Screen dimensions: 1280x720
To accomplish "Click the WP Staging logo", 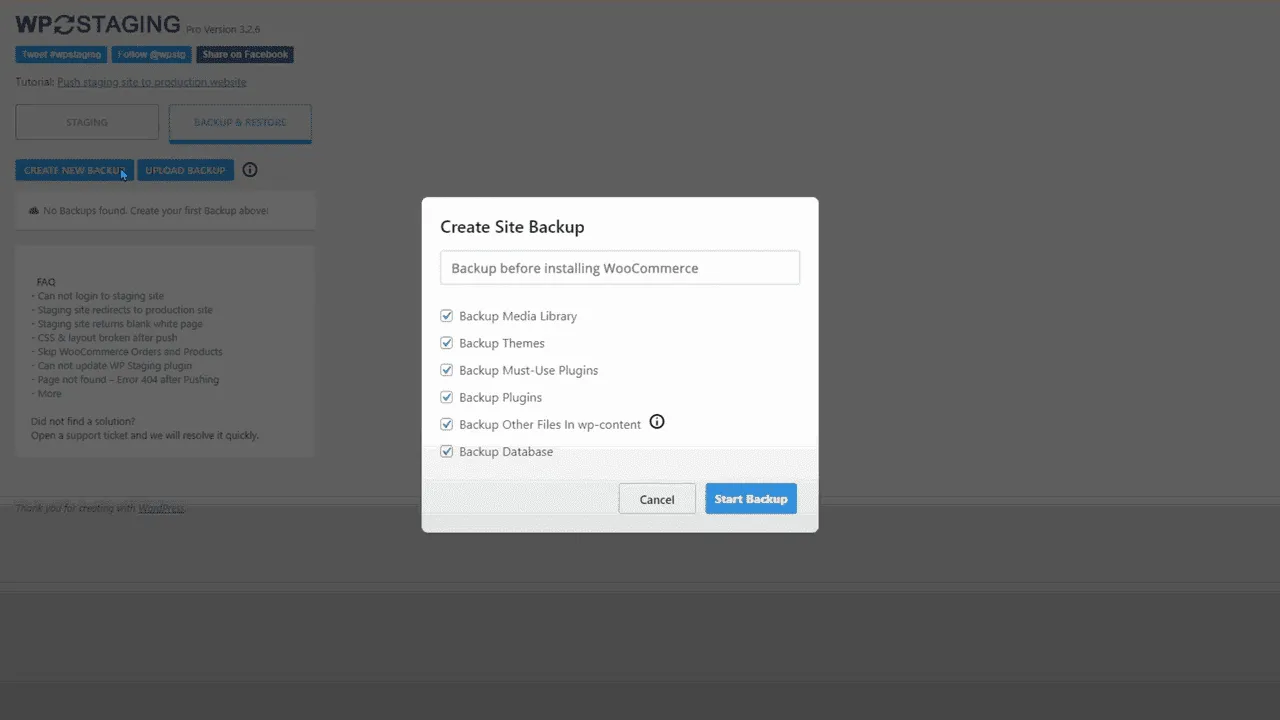I will tap(98, 25).
